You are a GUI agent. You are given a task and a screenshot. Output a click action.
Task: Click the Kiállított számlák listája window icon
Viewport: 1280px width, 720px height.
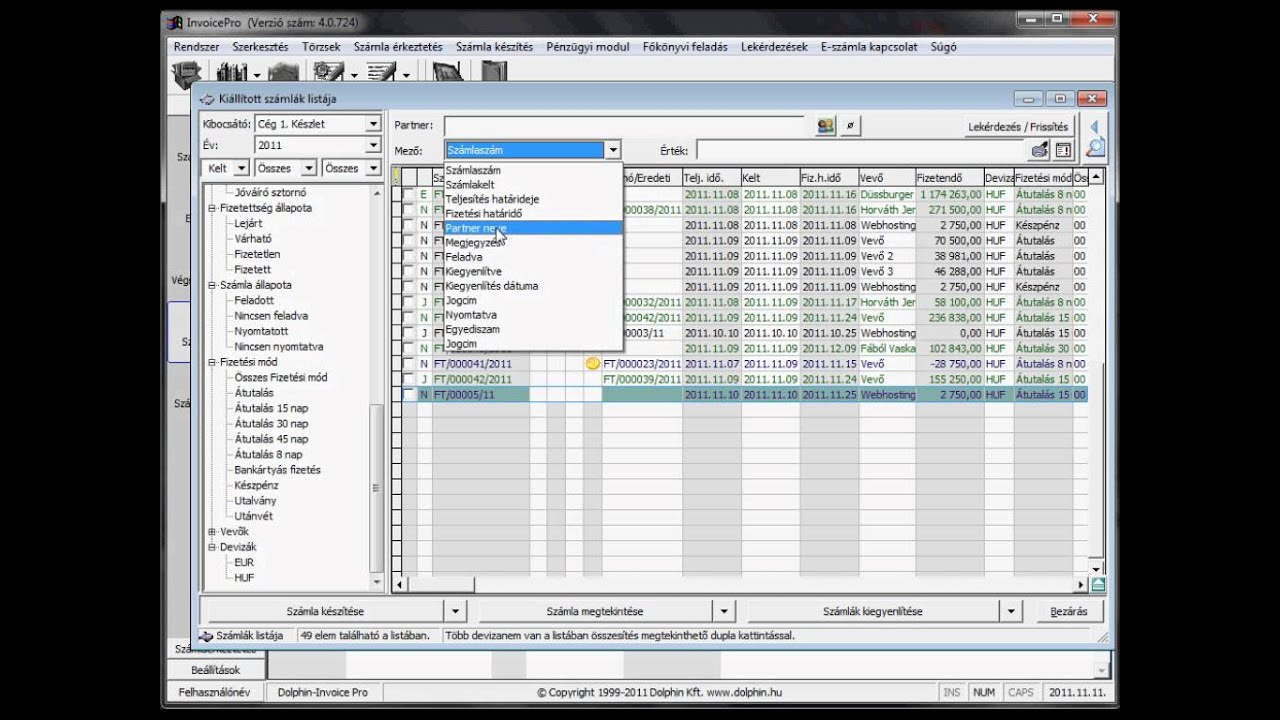coord(207,99)
